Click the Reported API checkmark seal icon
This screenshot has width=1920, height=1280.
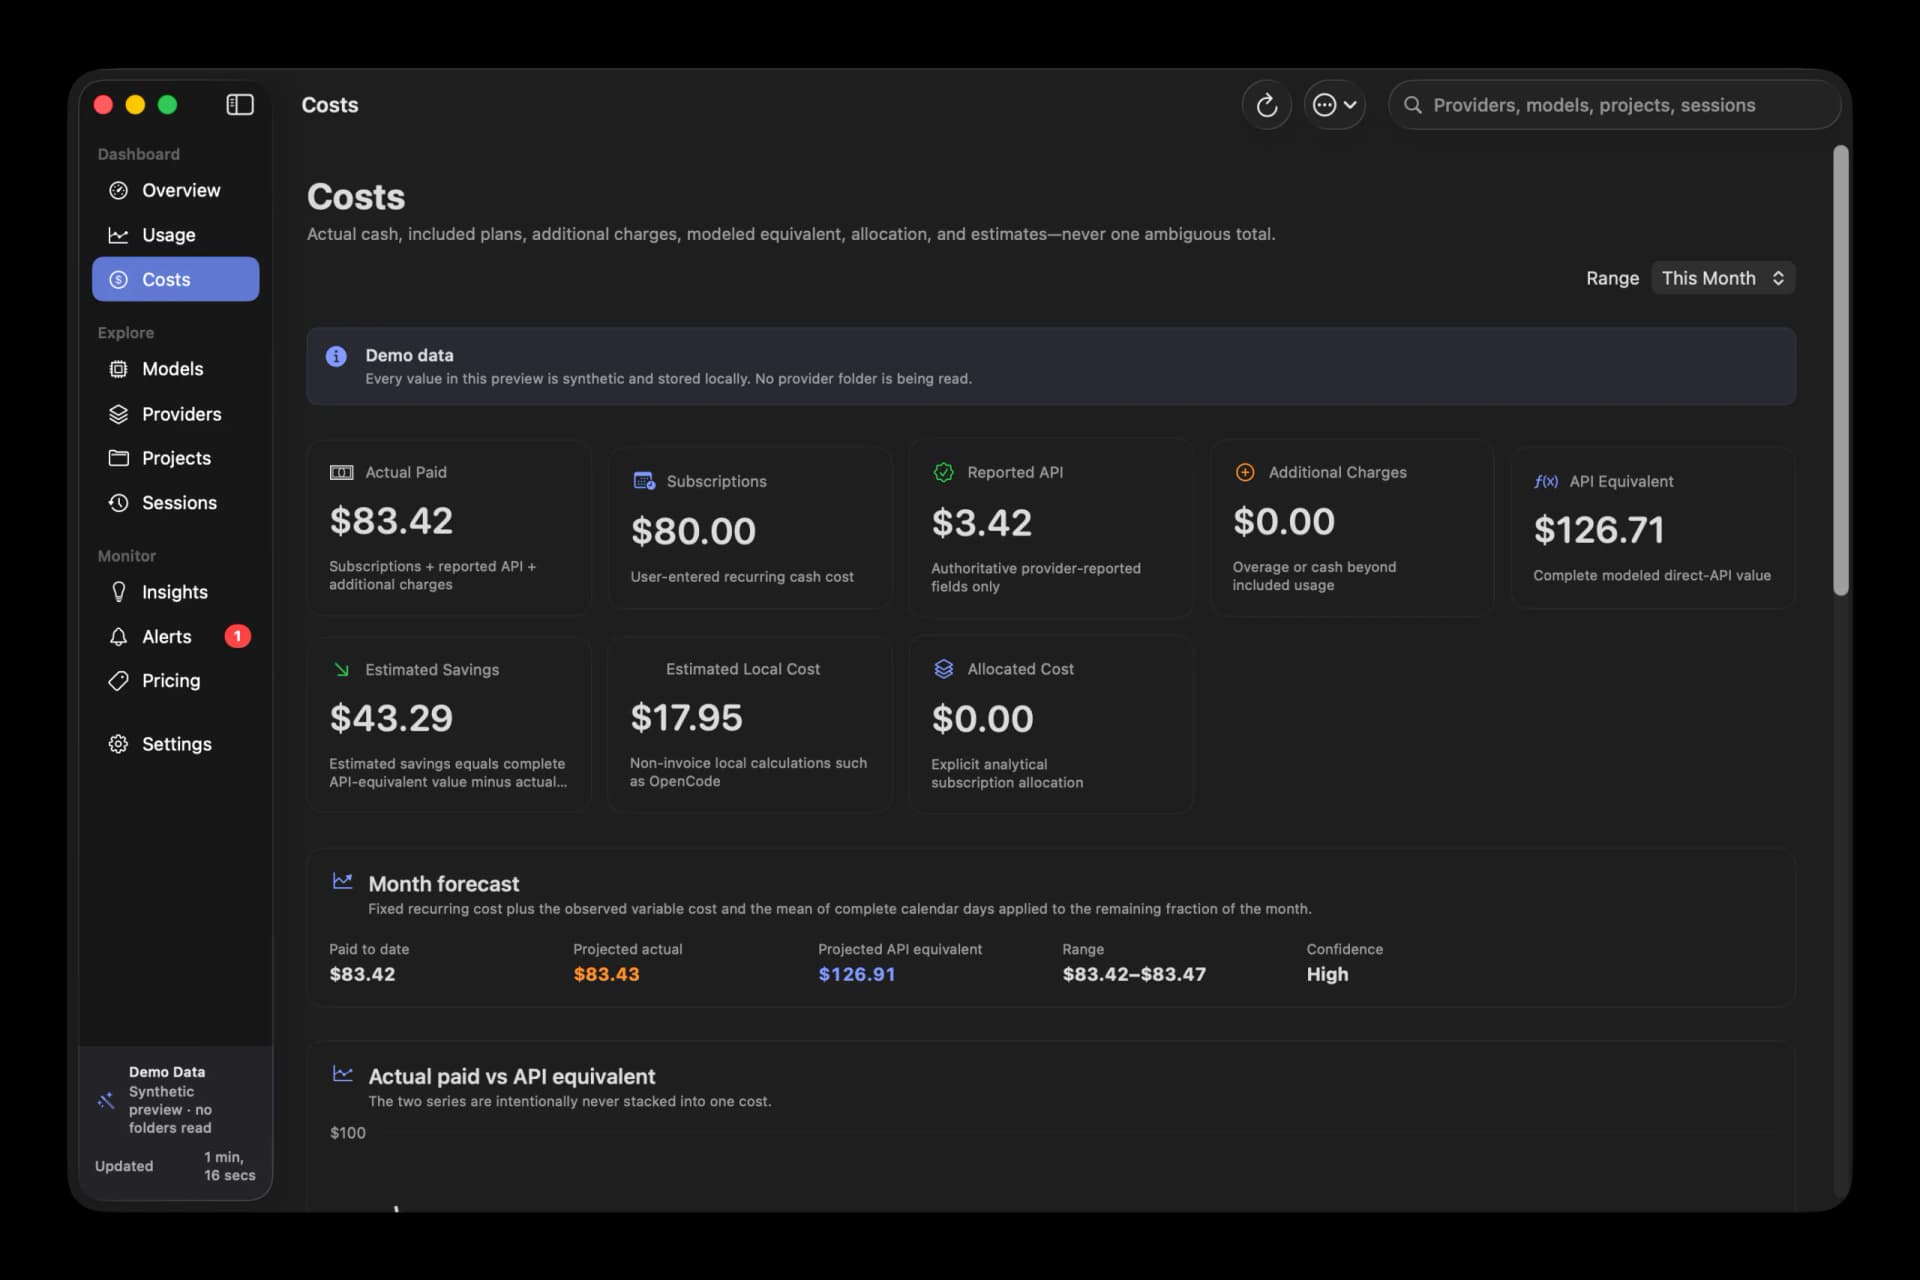(x=943, y=472)
